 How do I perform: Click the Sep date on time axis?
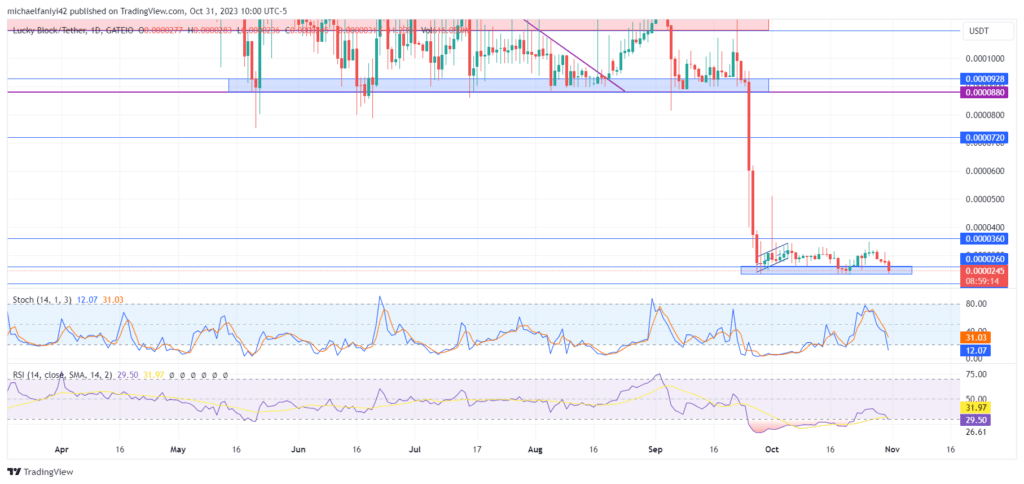coord(654,450)
